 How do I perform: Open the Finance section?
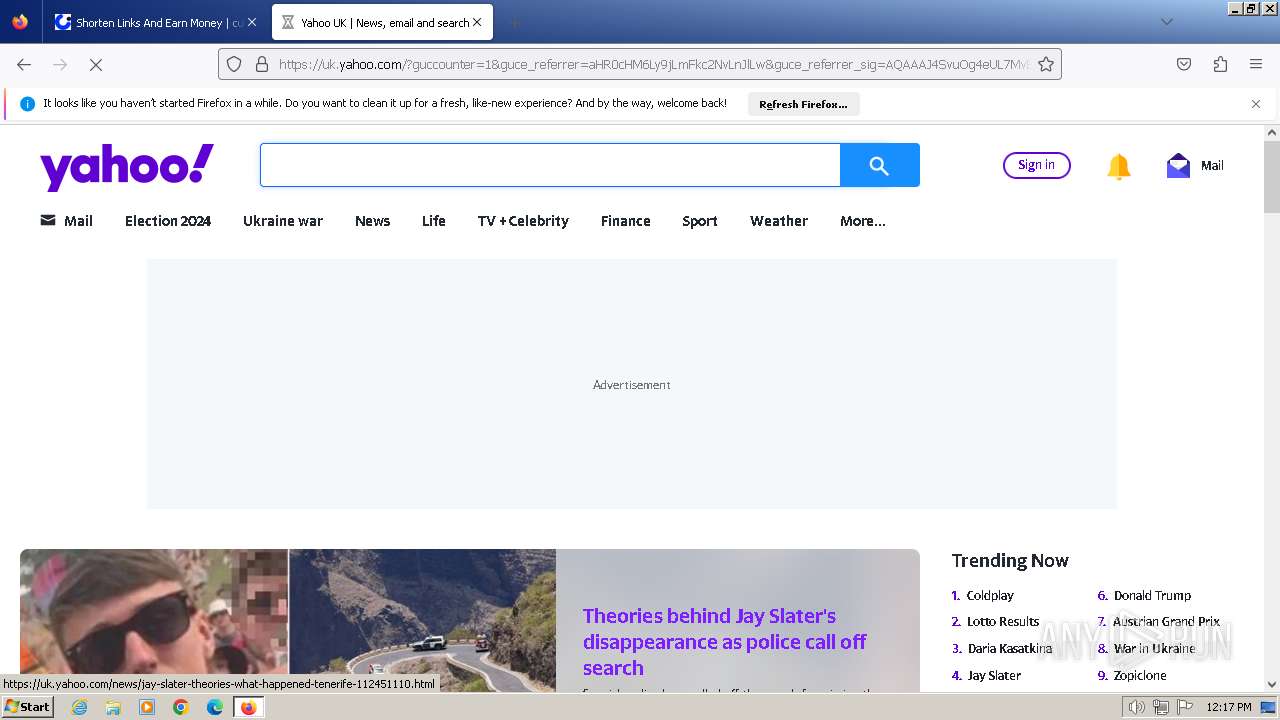point(626,221)
